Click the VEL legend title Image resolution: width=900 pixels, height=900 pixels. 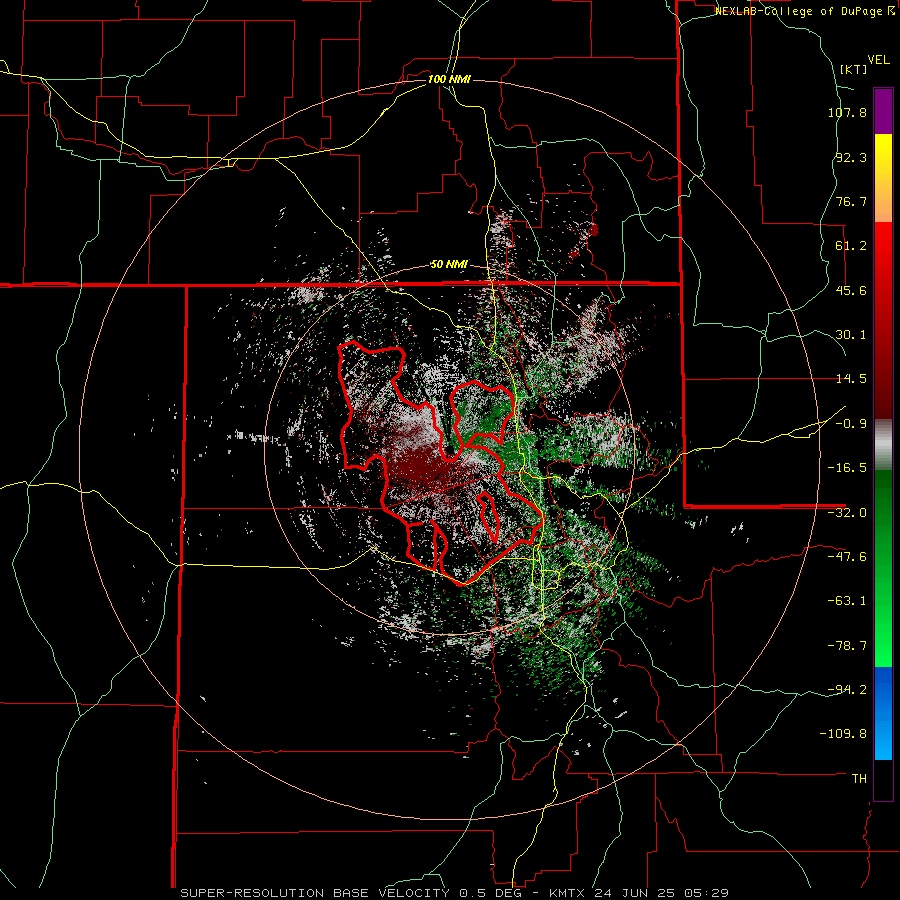coord(878,60)
